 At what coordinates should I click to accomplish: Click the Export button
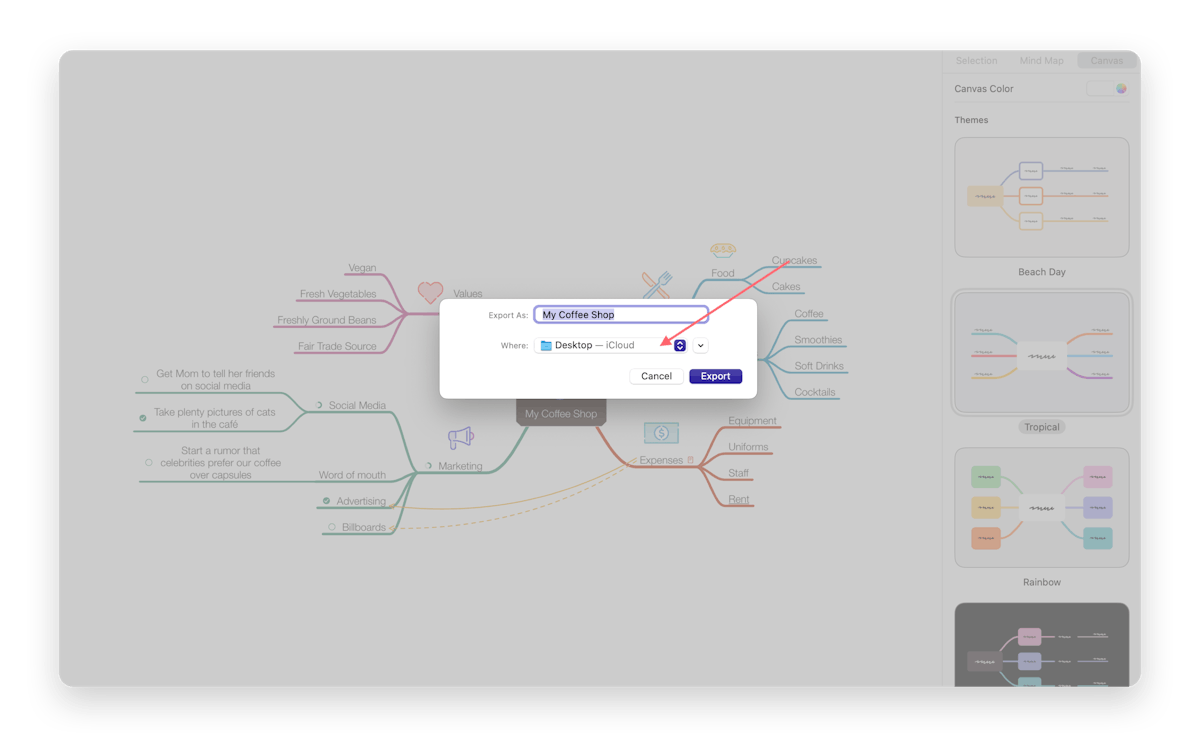tap(715, 376)
